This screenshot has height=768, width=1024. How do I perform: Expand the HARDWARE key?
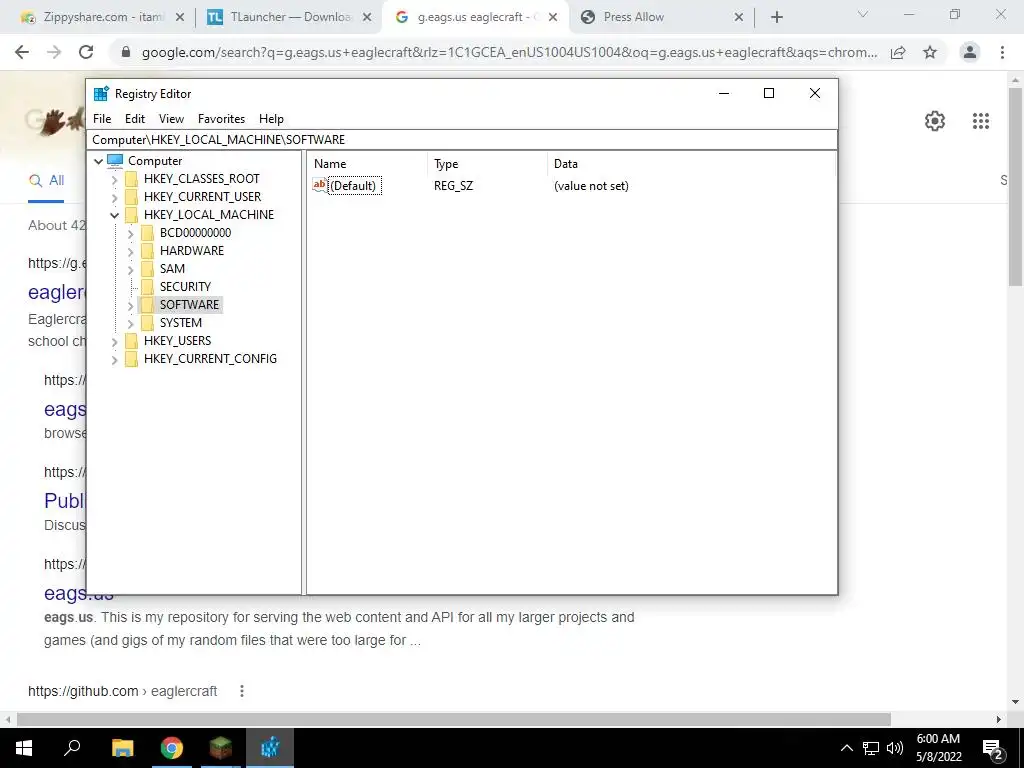pyautogui.click(x=130, y=251)
